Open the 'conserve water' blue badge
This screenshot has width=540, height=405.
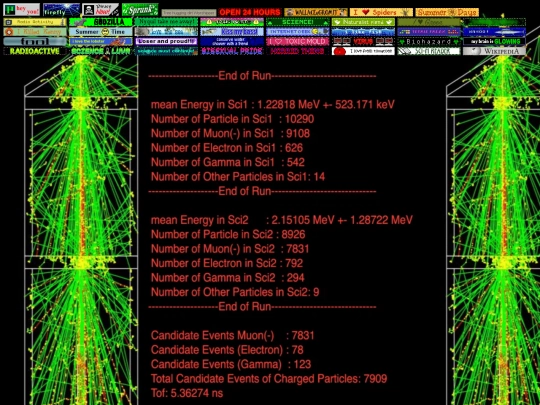232,41
